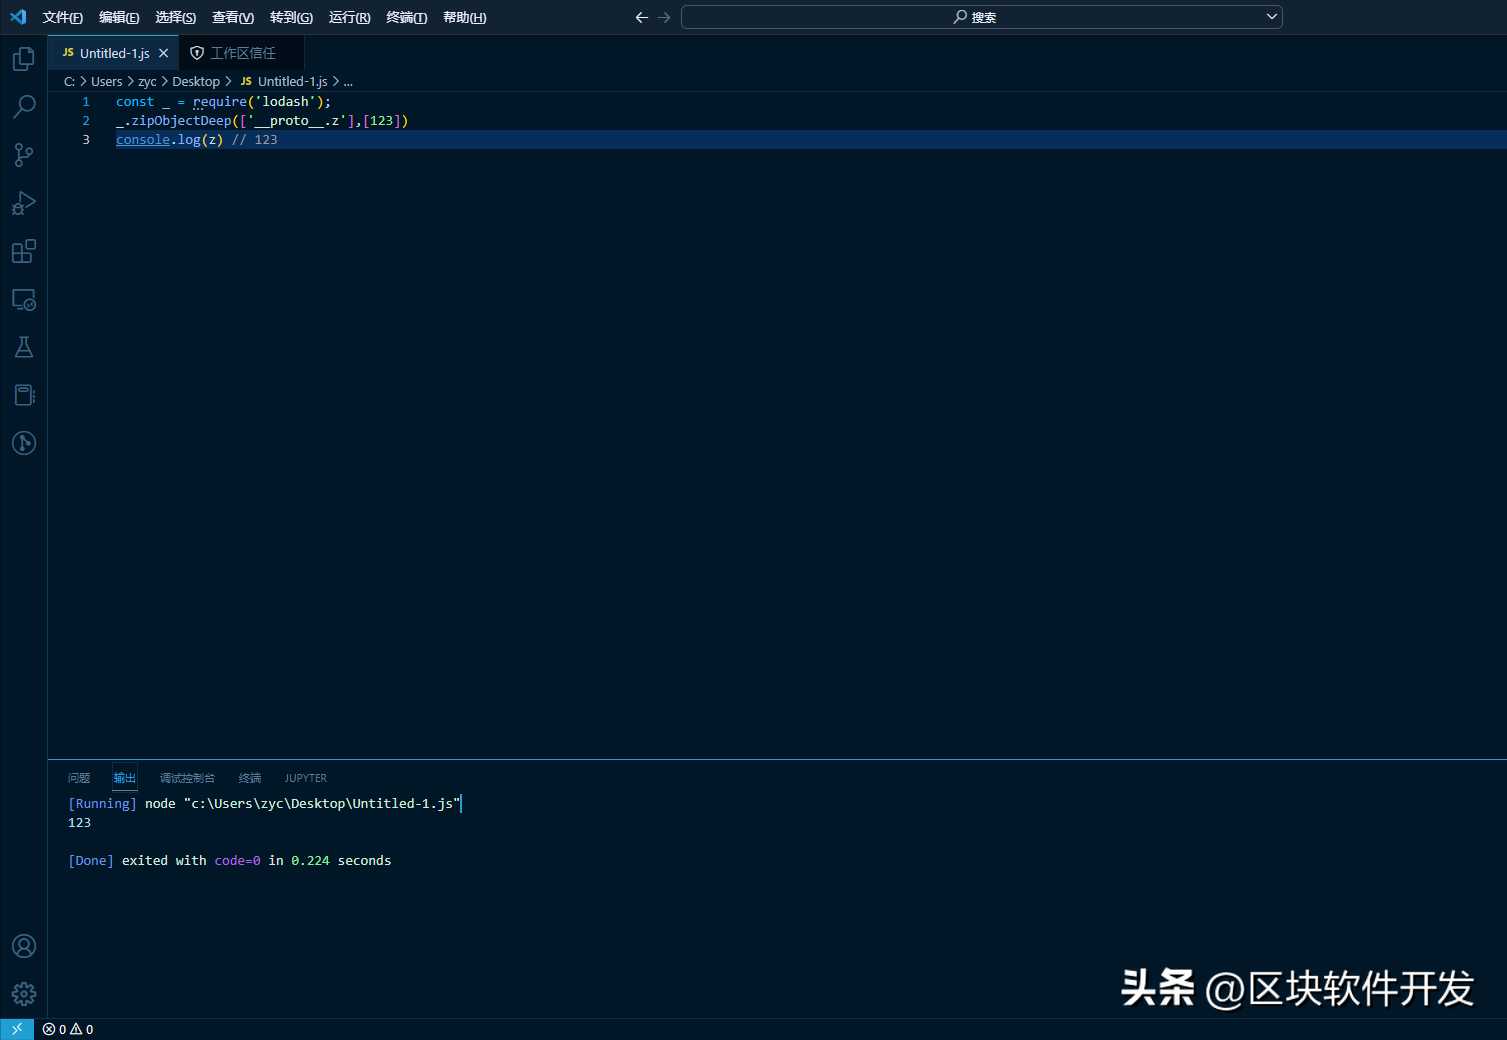Open the Search view in activity bar
1507x1040 pixels.
(24, 107)
